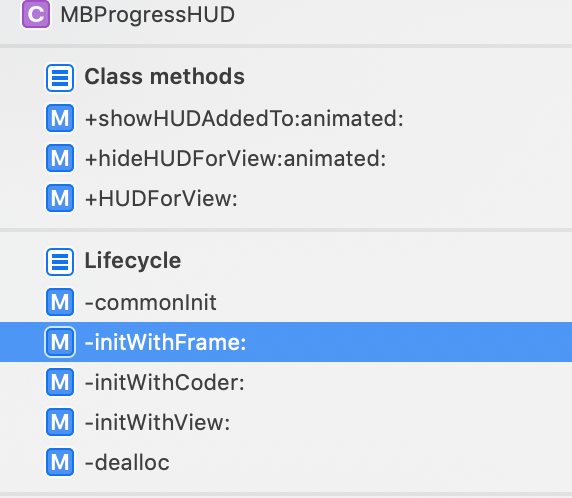Open the -commonInit method
572x498 pixels.
coord(286,302)
